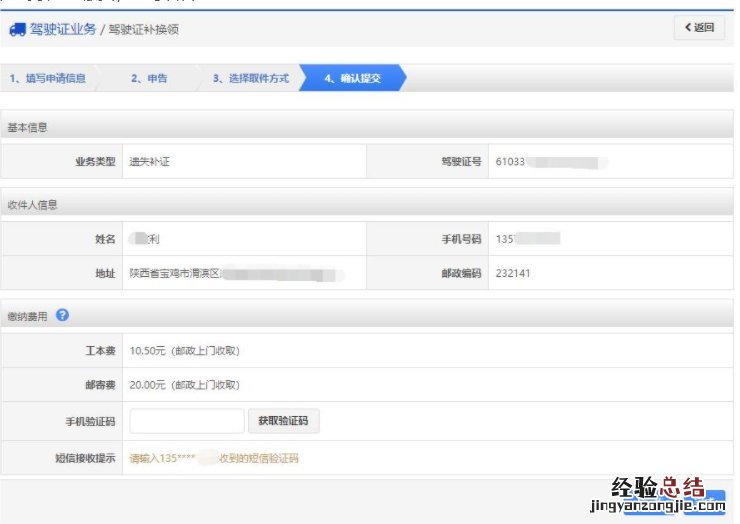Focus the 手机验证码 input box
The height and width of the screenshot is (524, 740).
(x=187, y=421)
